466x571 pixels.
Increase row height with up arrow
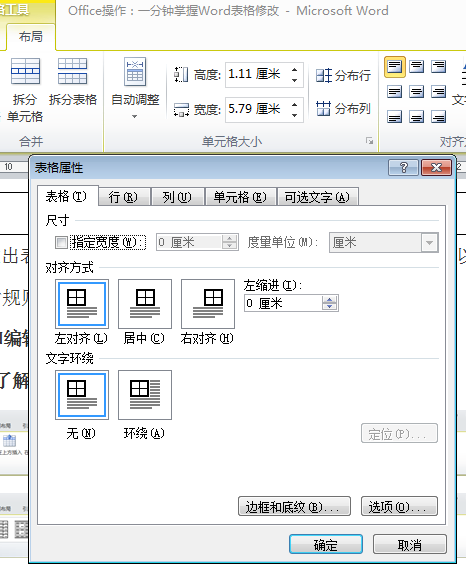295,70
